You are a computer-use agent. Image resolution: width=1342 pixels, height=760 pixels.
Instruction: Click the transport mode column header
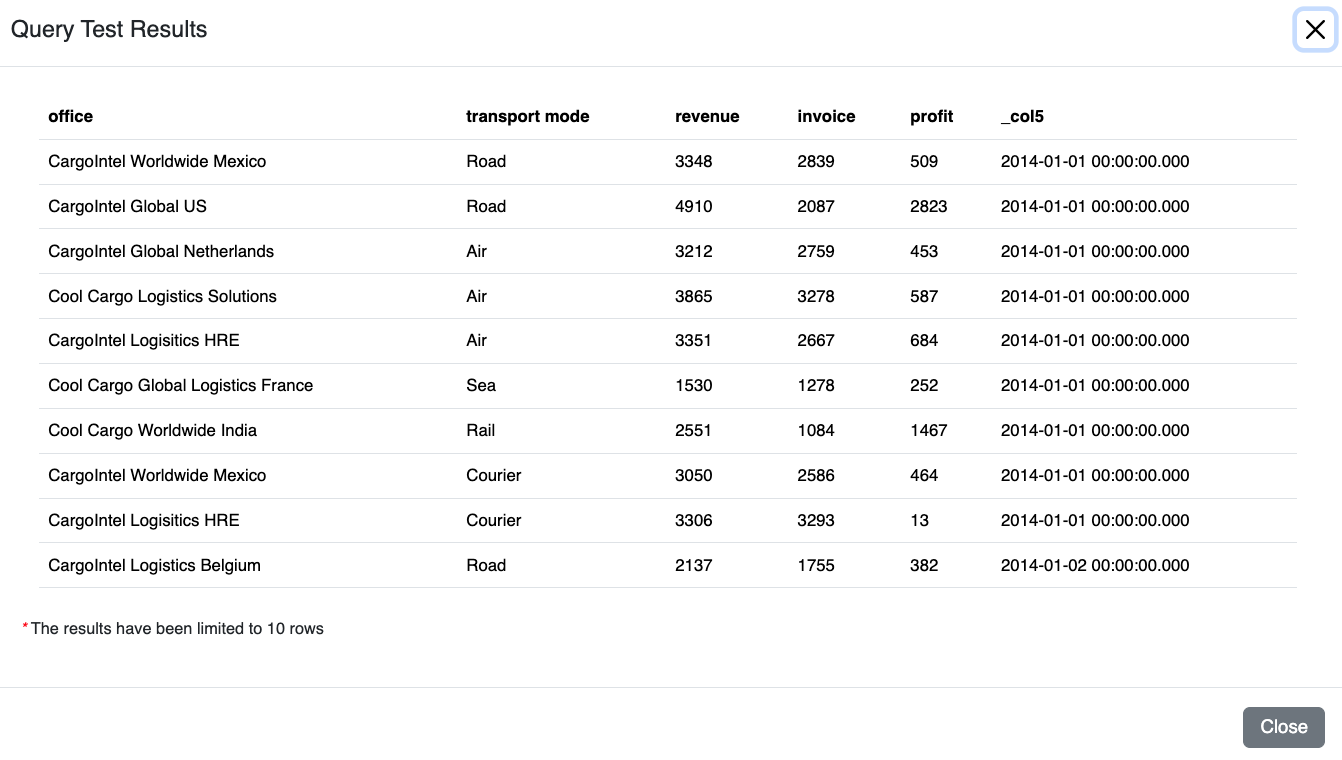(527, 116)
